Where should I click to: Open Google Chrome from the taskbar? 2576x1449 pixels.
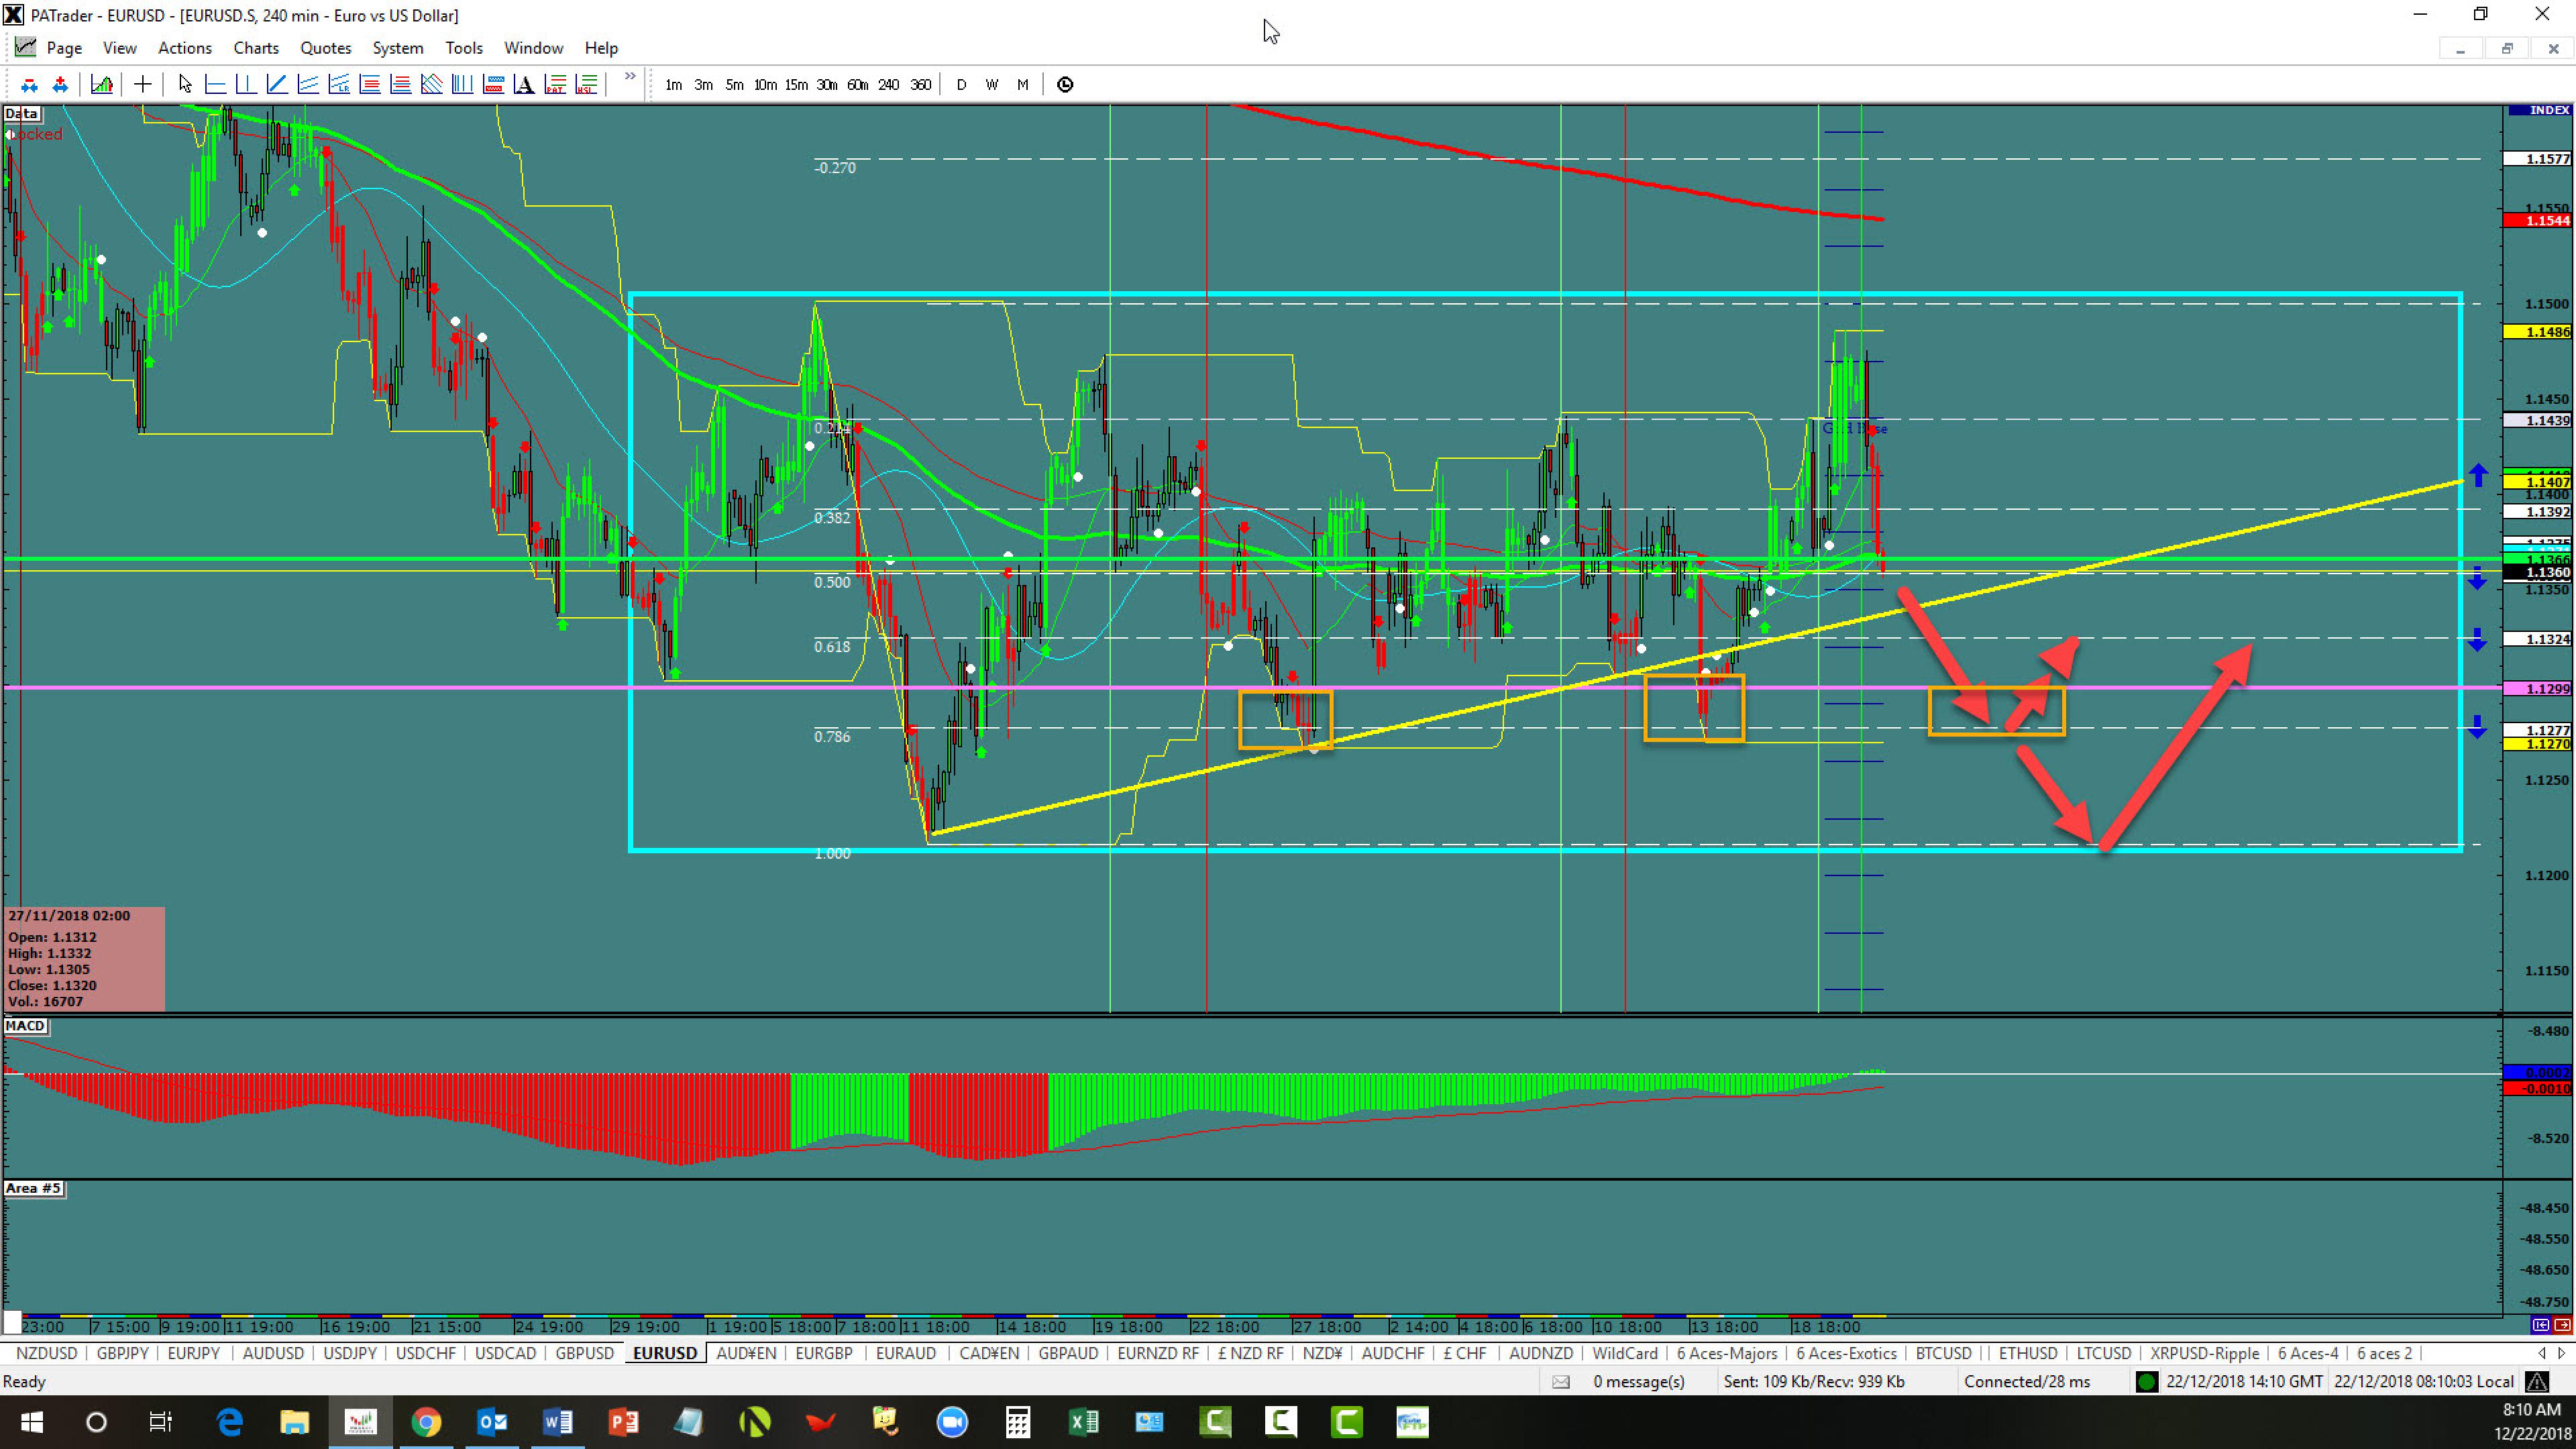(426, 1422)
